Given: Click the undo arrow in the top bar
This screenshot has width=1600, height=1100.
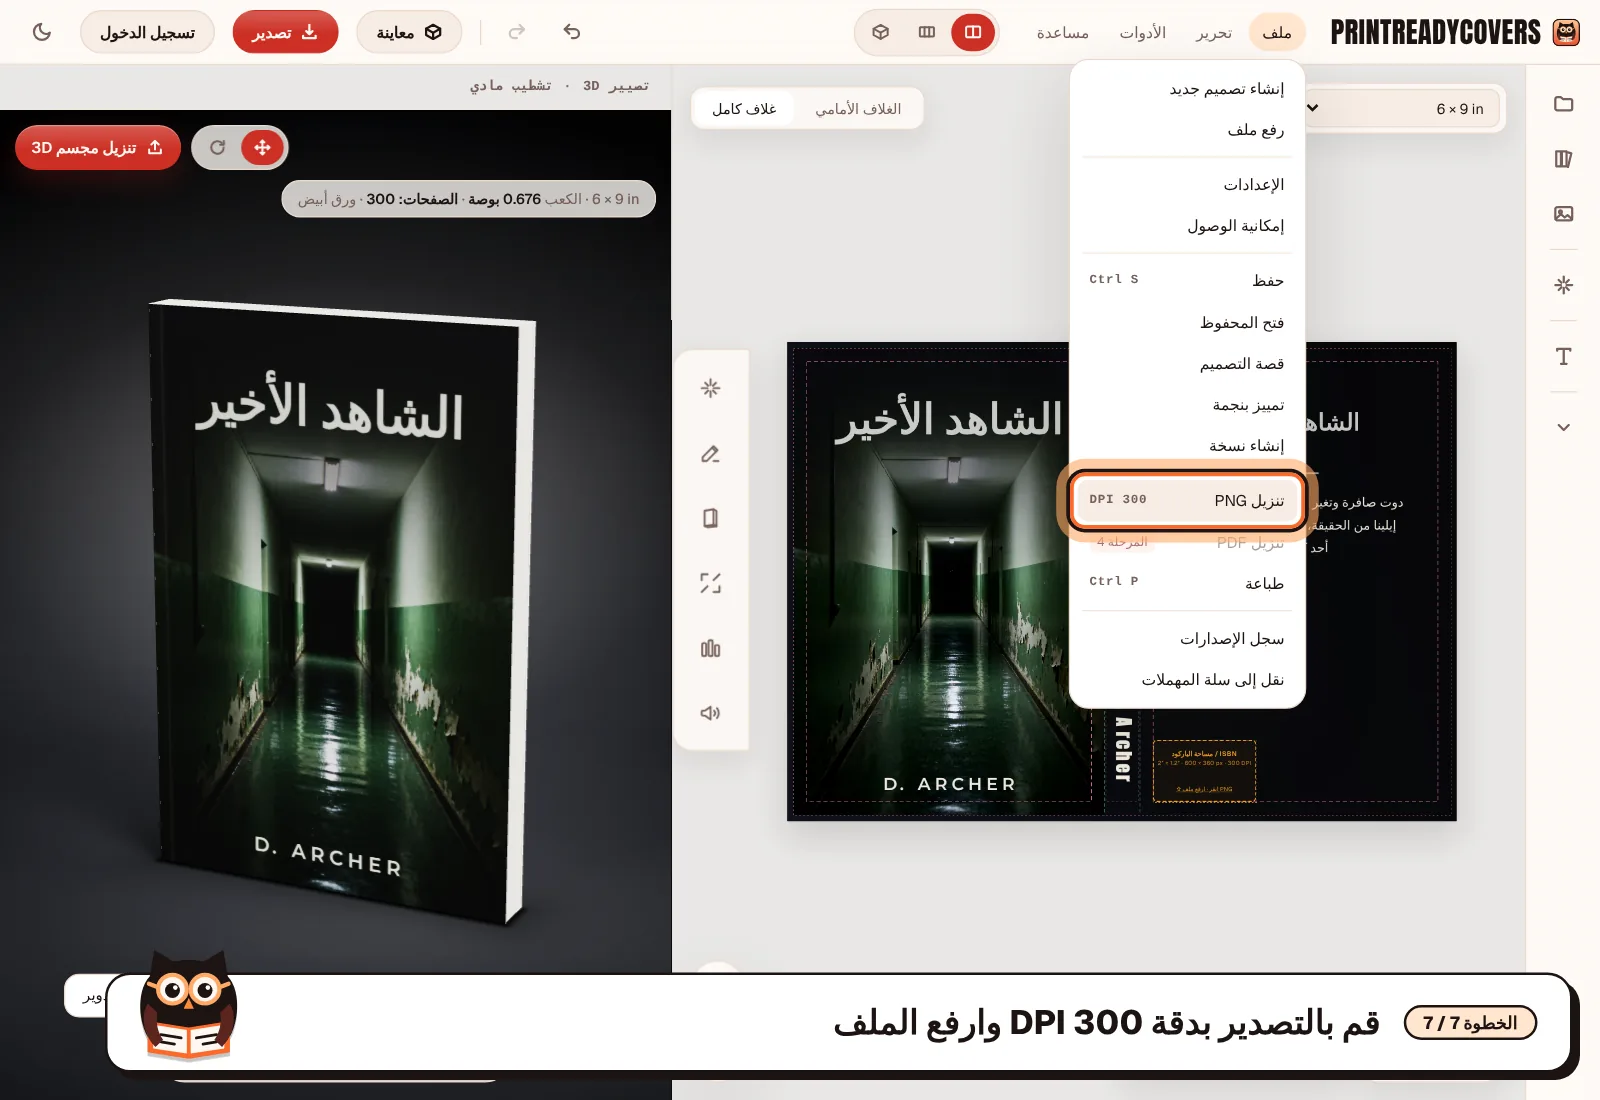Looking at the screenshot, I should pos(572,32).
